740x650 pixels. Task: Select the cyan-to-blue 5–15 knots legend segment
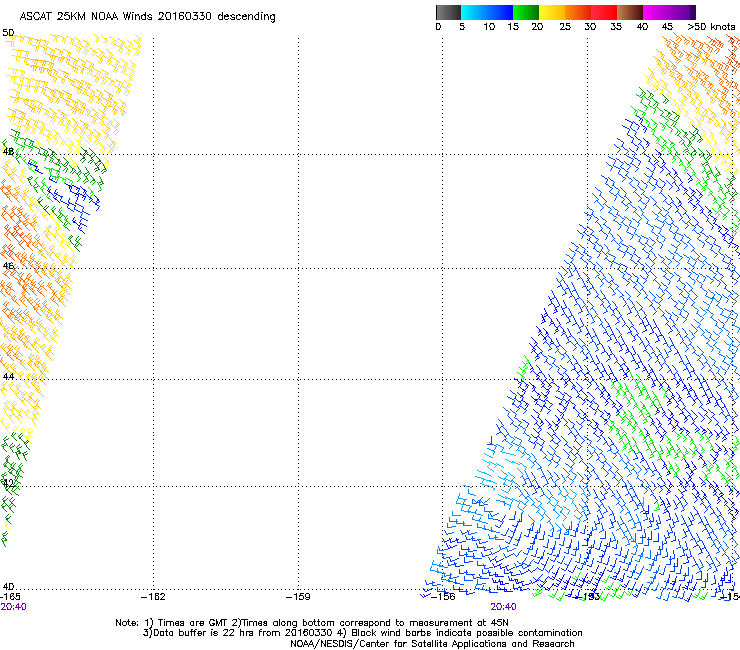pos(487,12)
